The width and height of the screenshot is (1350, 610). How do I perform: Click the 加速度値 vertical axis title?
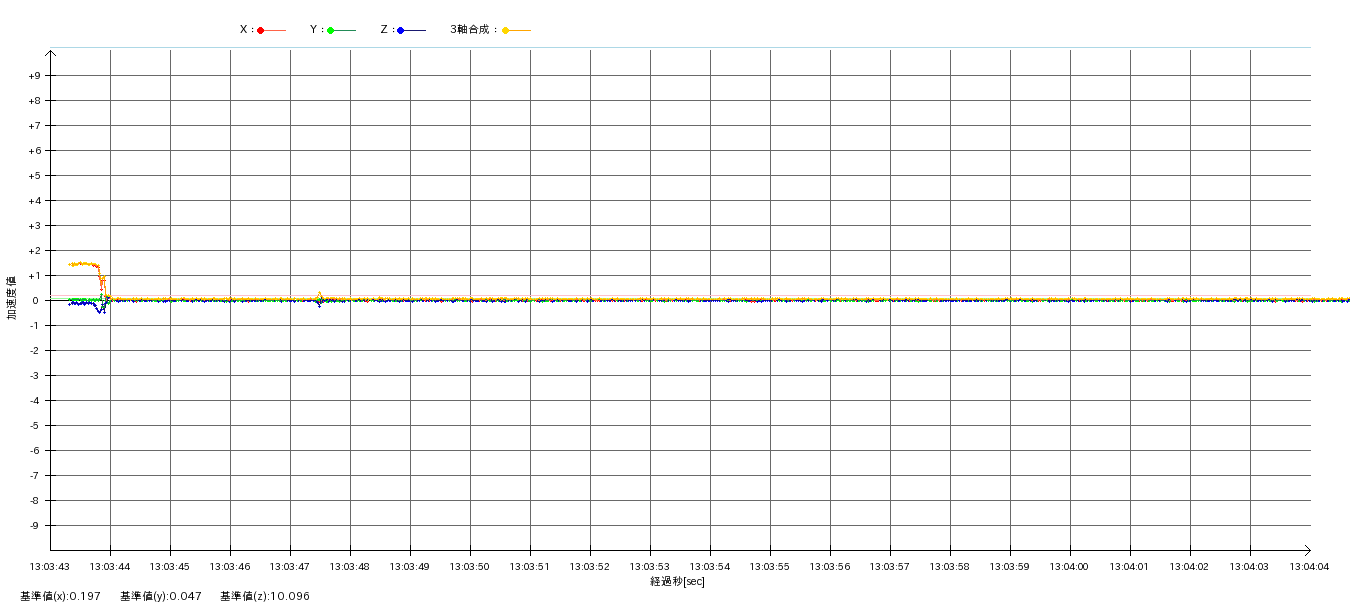click(x=12, y=298)
